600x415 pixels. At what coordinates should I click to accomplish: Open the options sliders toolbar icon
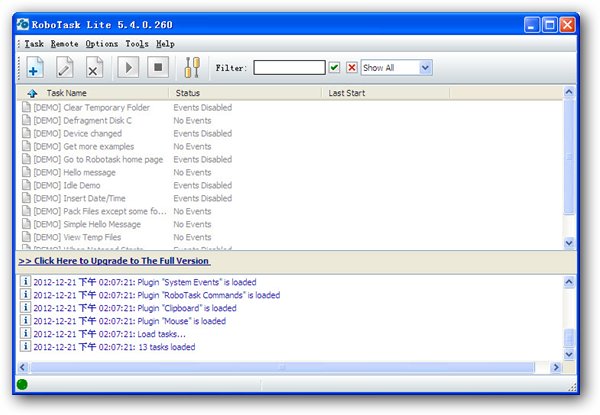coord(191,68)
